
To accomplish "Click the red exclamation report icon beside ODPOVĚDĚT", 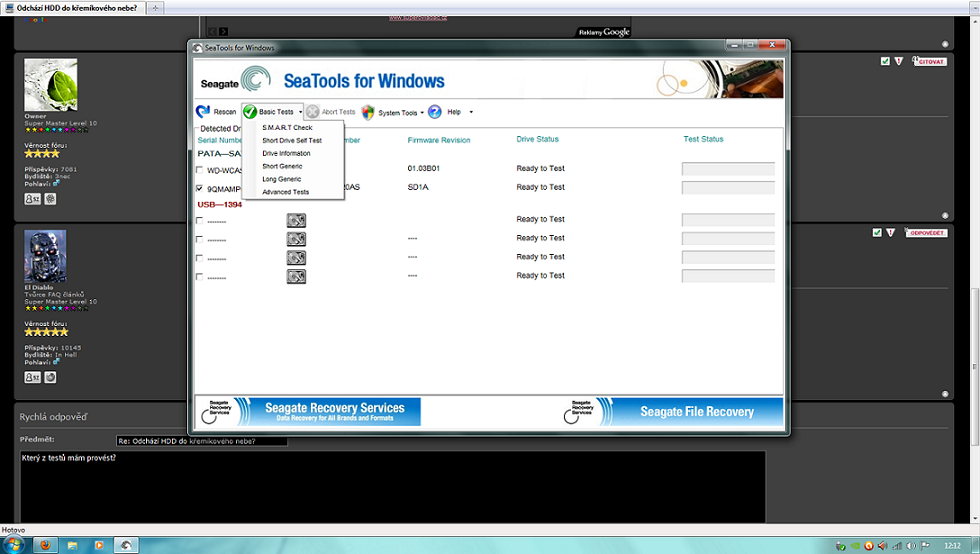I will click(891, 233).
